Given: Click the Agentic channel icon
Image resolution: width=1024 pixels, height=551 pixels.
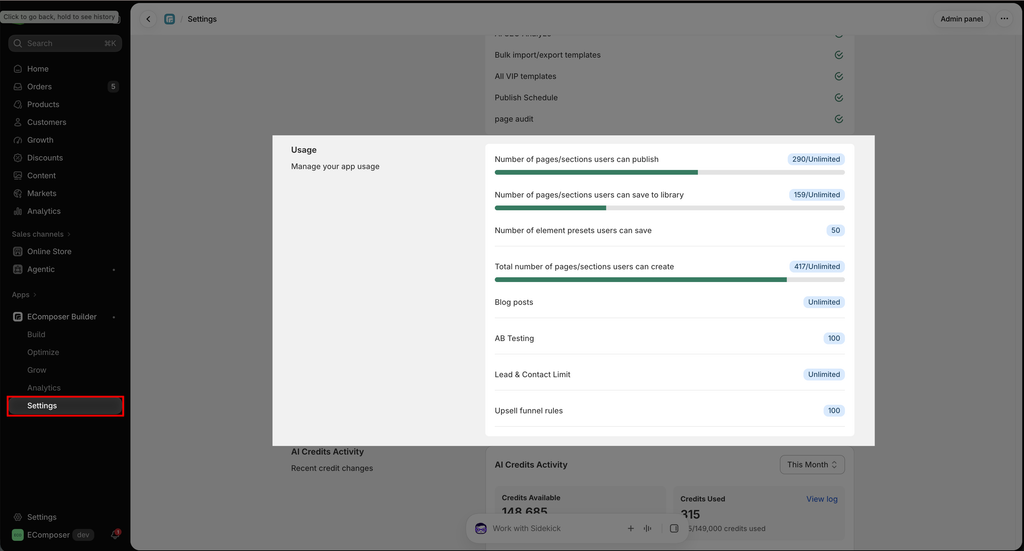Looking at the screenshot, I should click(18, 269).
